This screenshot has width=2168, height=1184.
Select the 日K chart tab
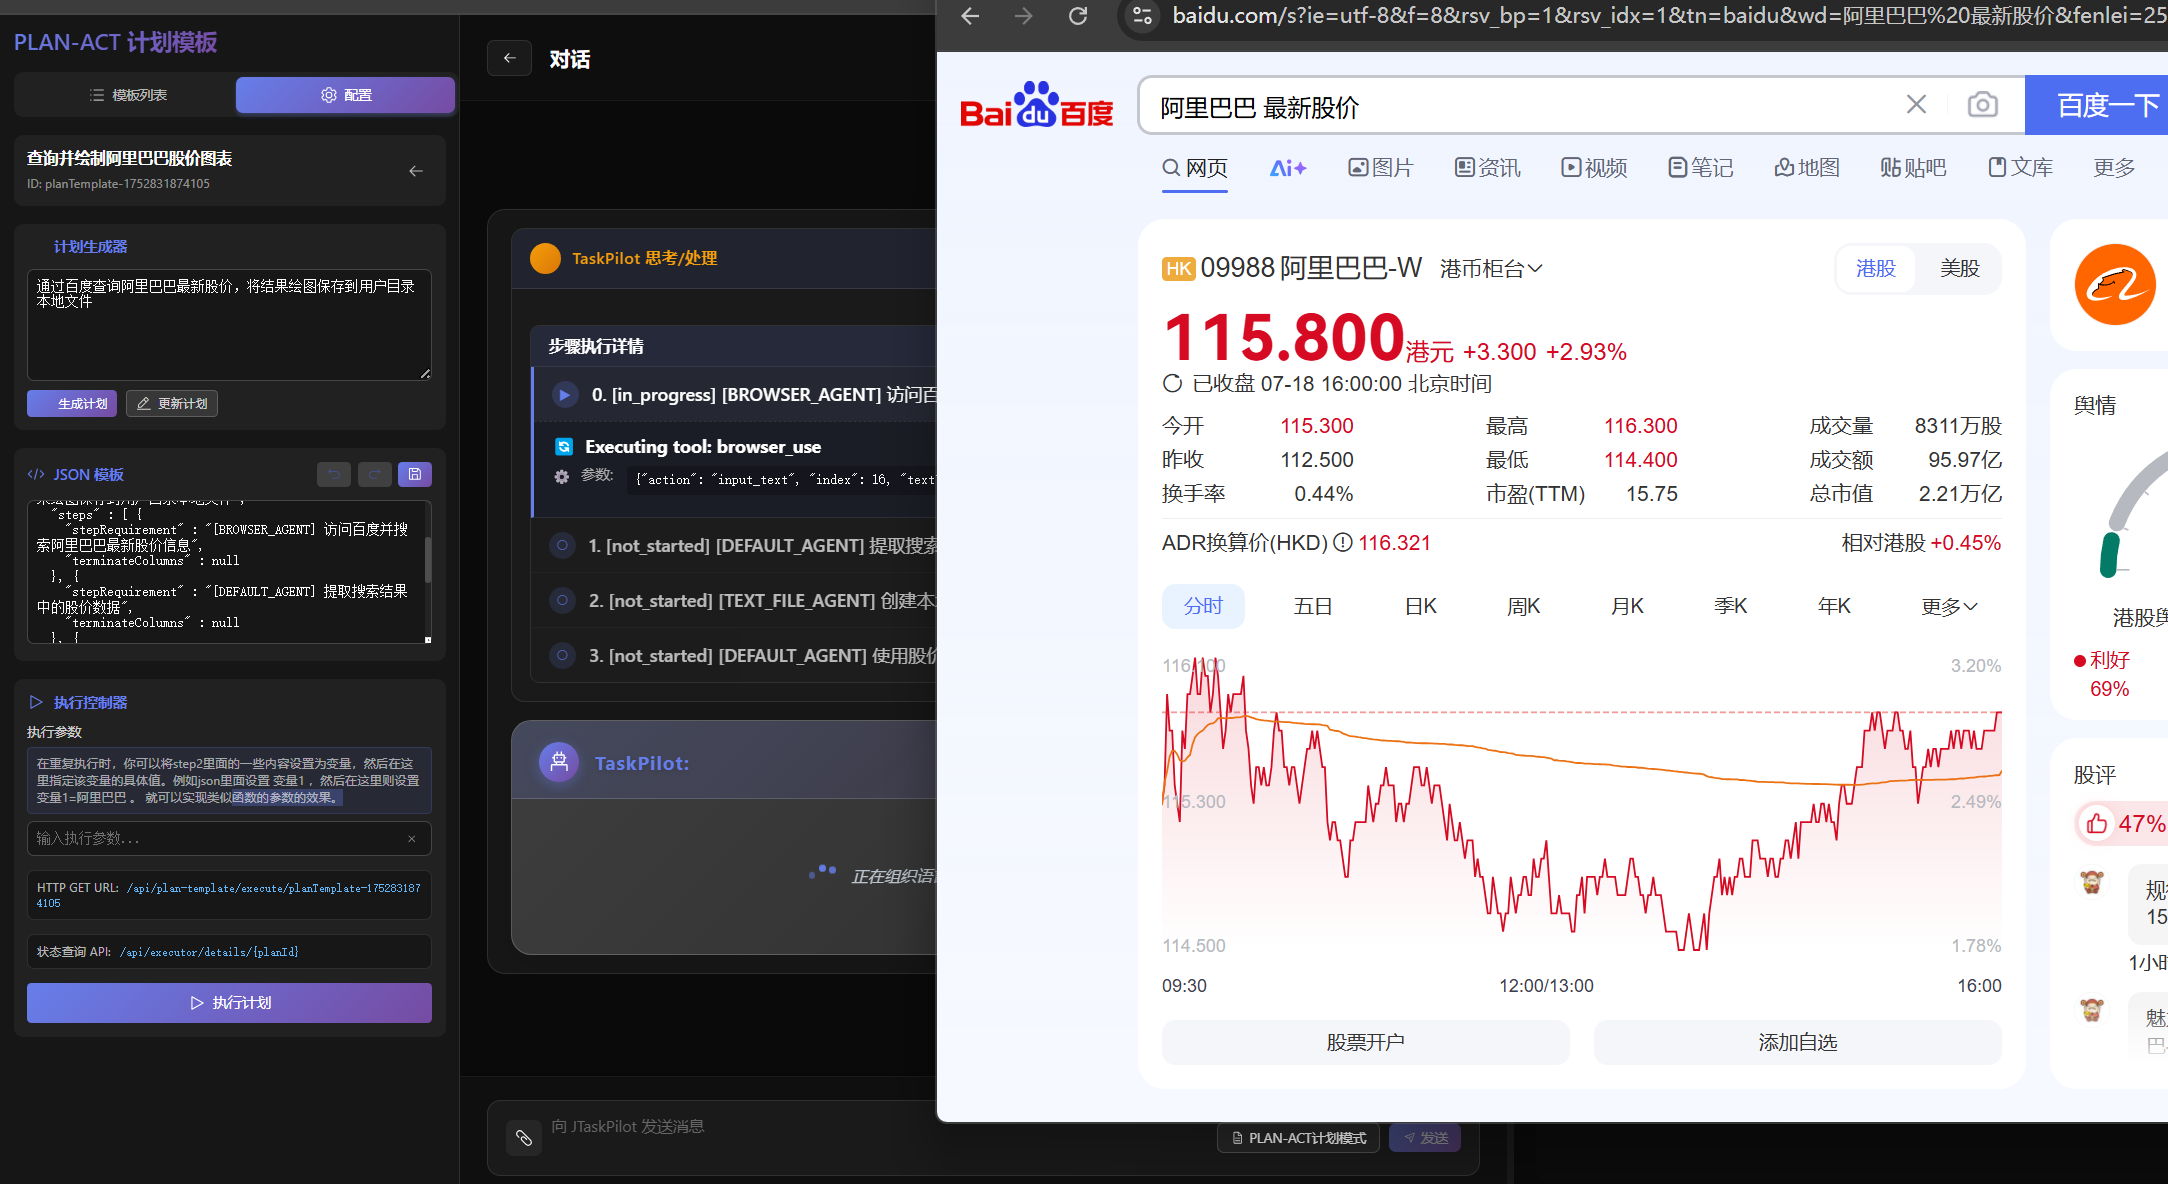[x=1420, y=606]
